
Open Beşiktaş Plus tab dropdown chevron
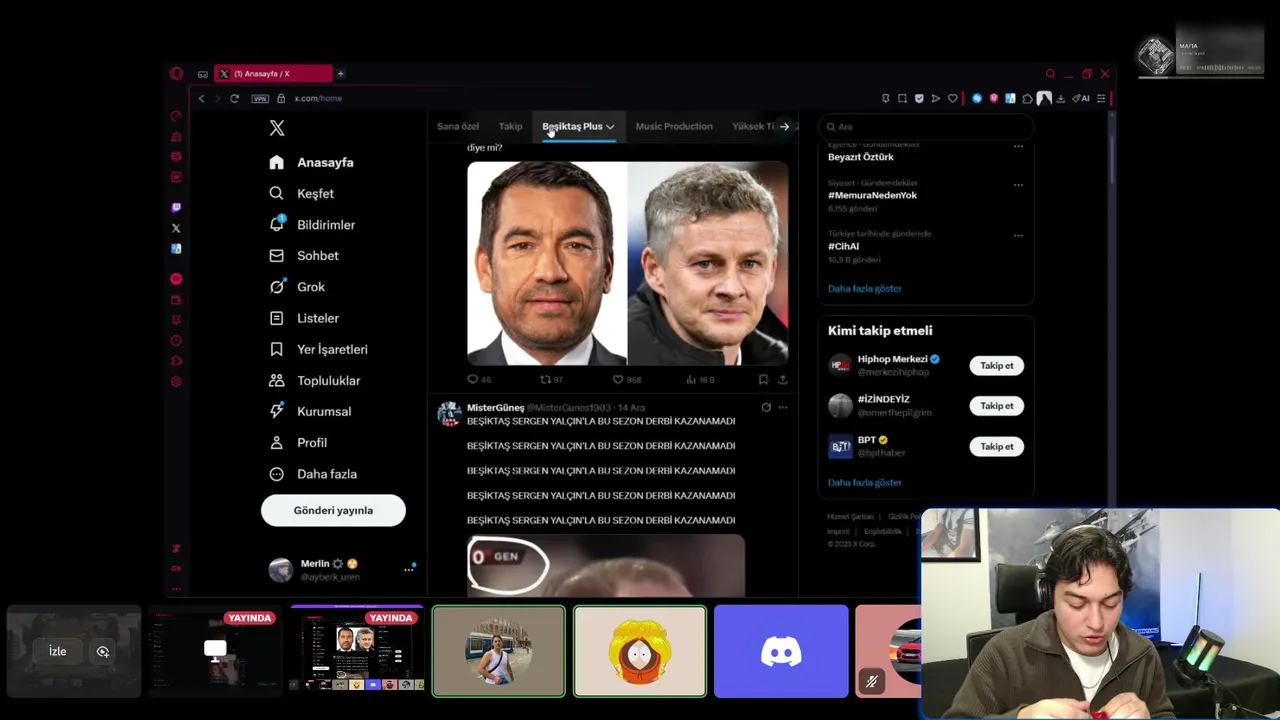pos(610,126)
